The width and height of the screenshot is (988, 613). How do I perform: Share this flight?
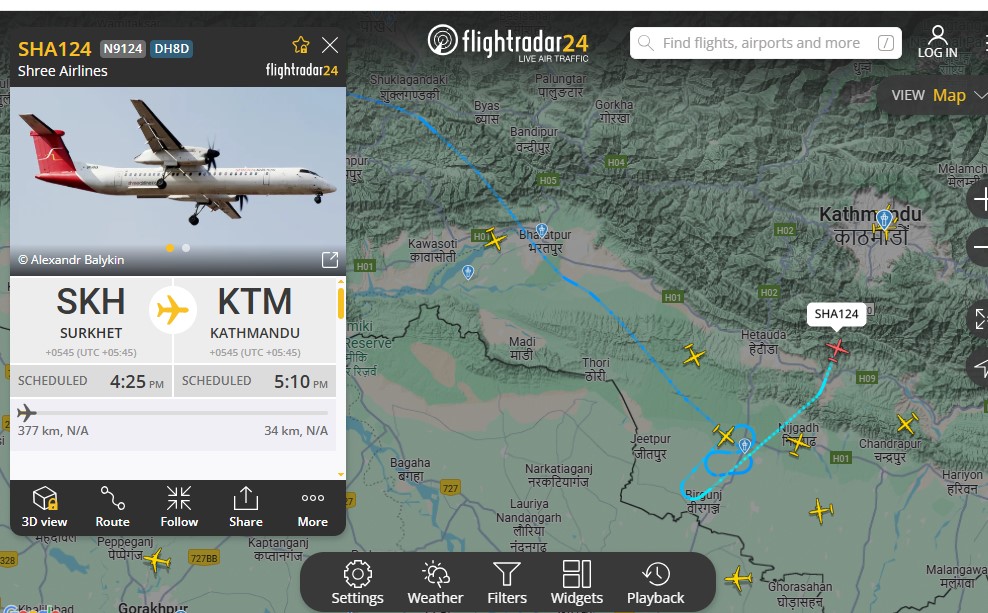pos(246,507)
